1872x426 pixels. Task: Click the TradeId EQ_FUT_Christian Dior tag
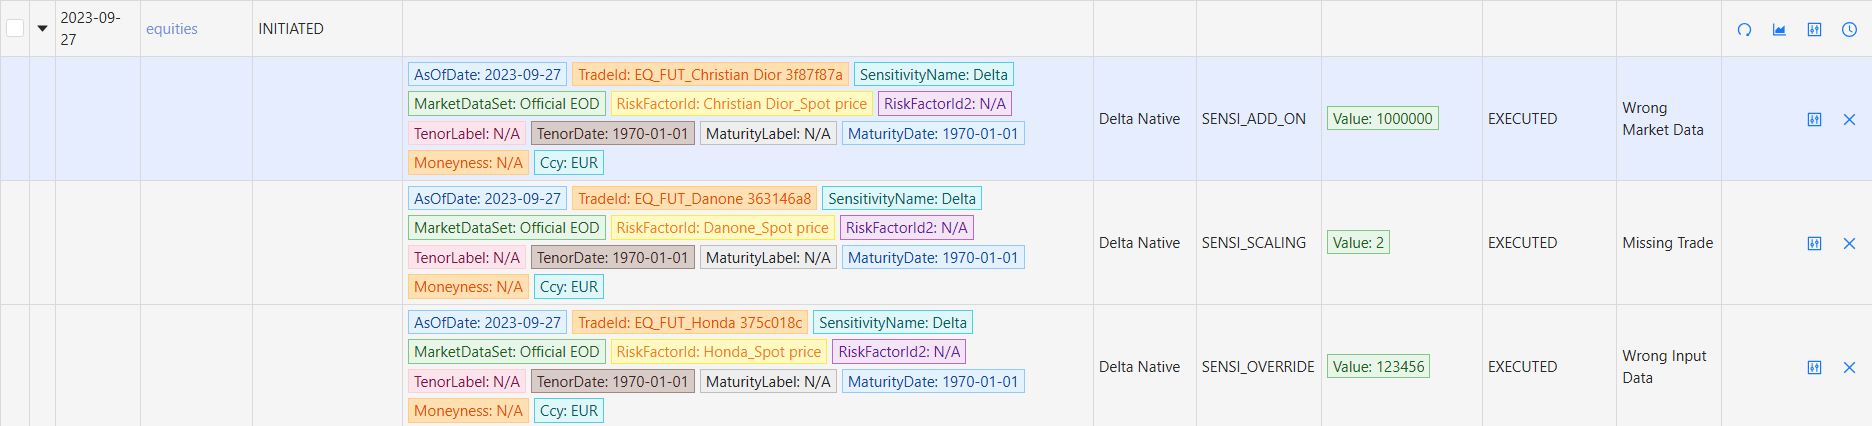pyautogui.click(x=710, y=75)
